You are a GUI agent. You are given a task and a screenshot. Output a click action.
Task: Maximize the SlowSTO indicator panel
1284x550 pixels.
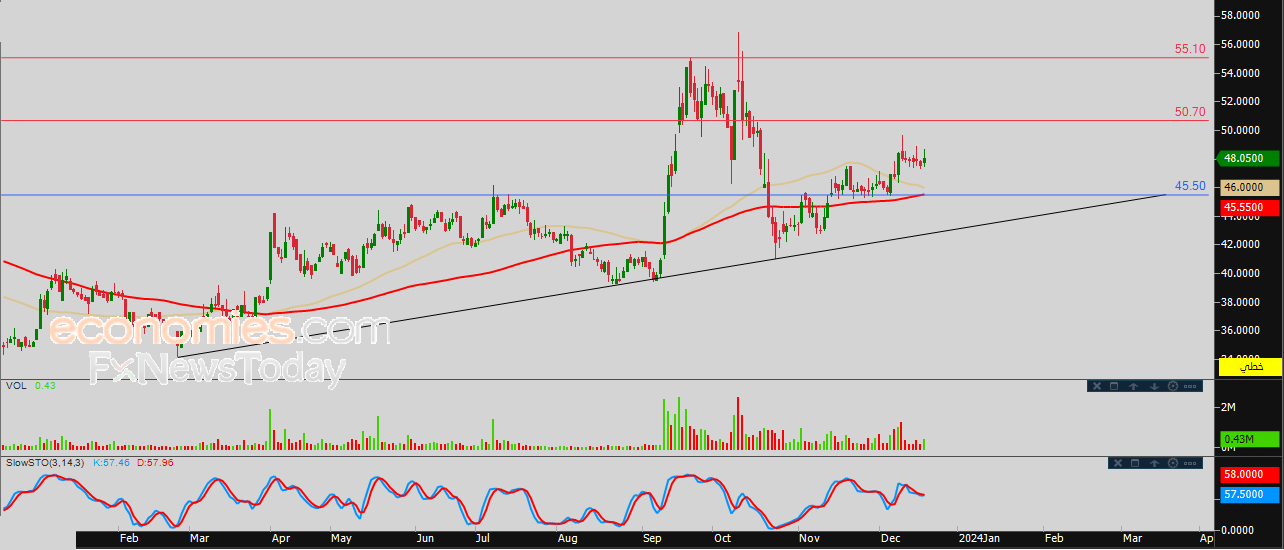[x=1135, y=463]
